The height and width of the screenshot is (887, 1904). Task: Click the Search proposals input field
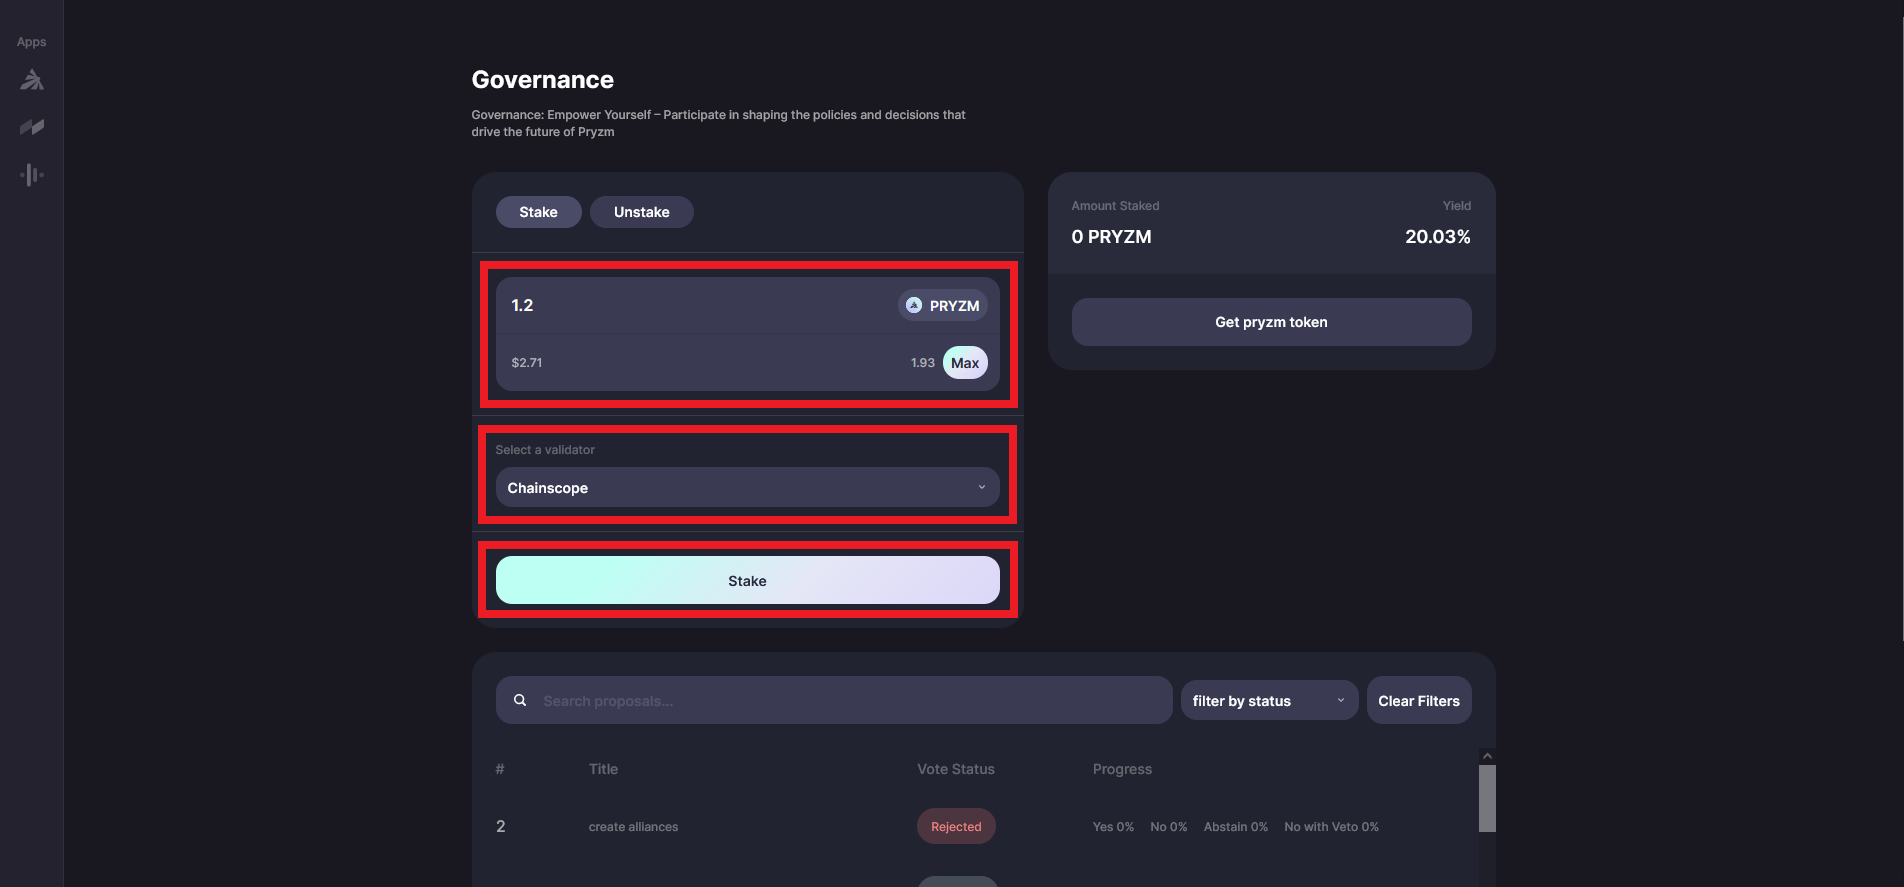(850, 701)
